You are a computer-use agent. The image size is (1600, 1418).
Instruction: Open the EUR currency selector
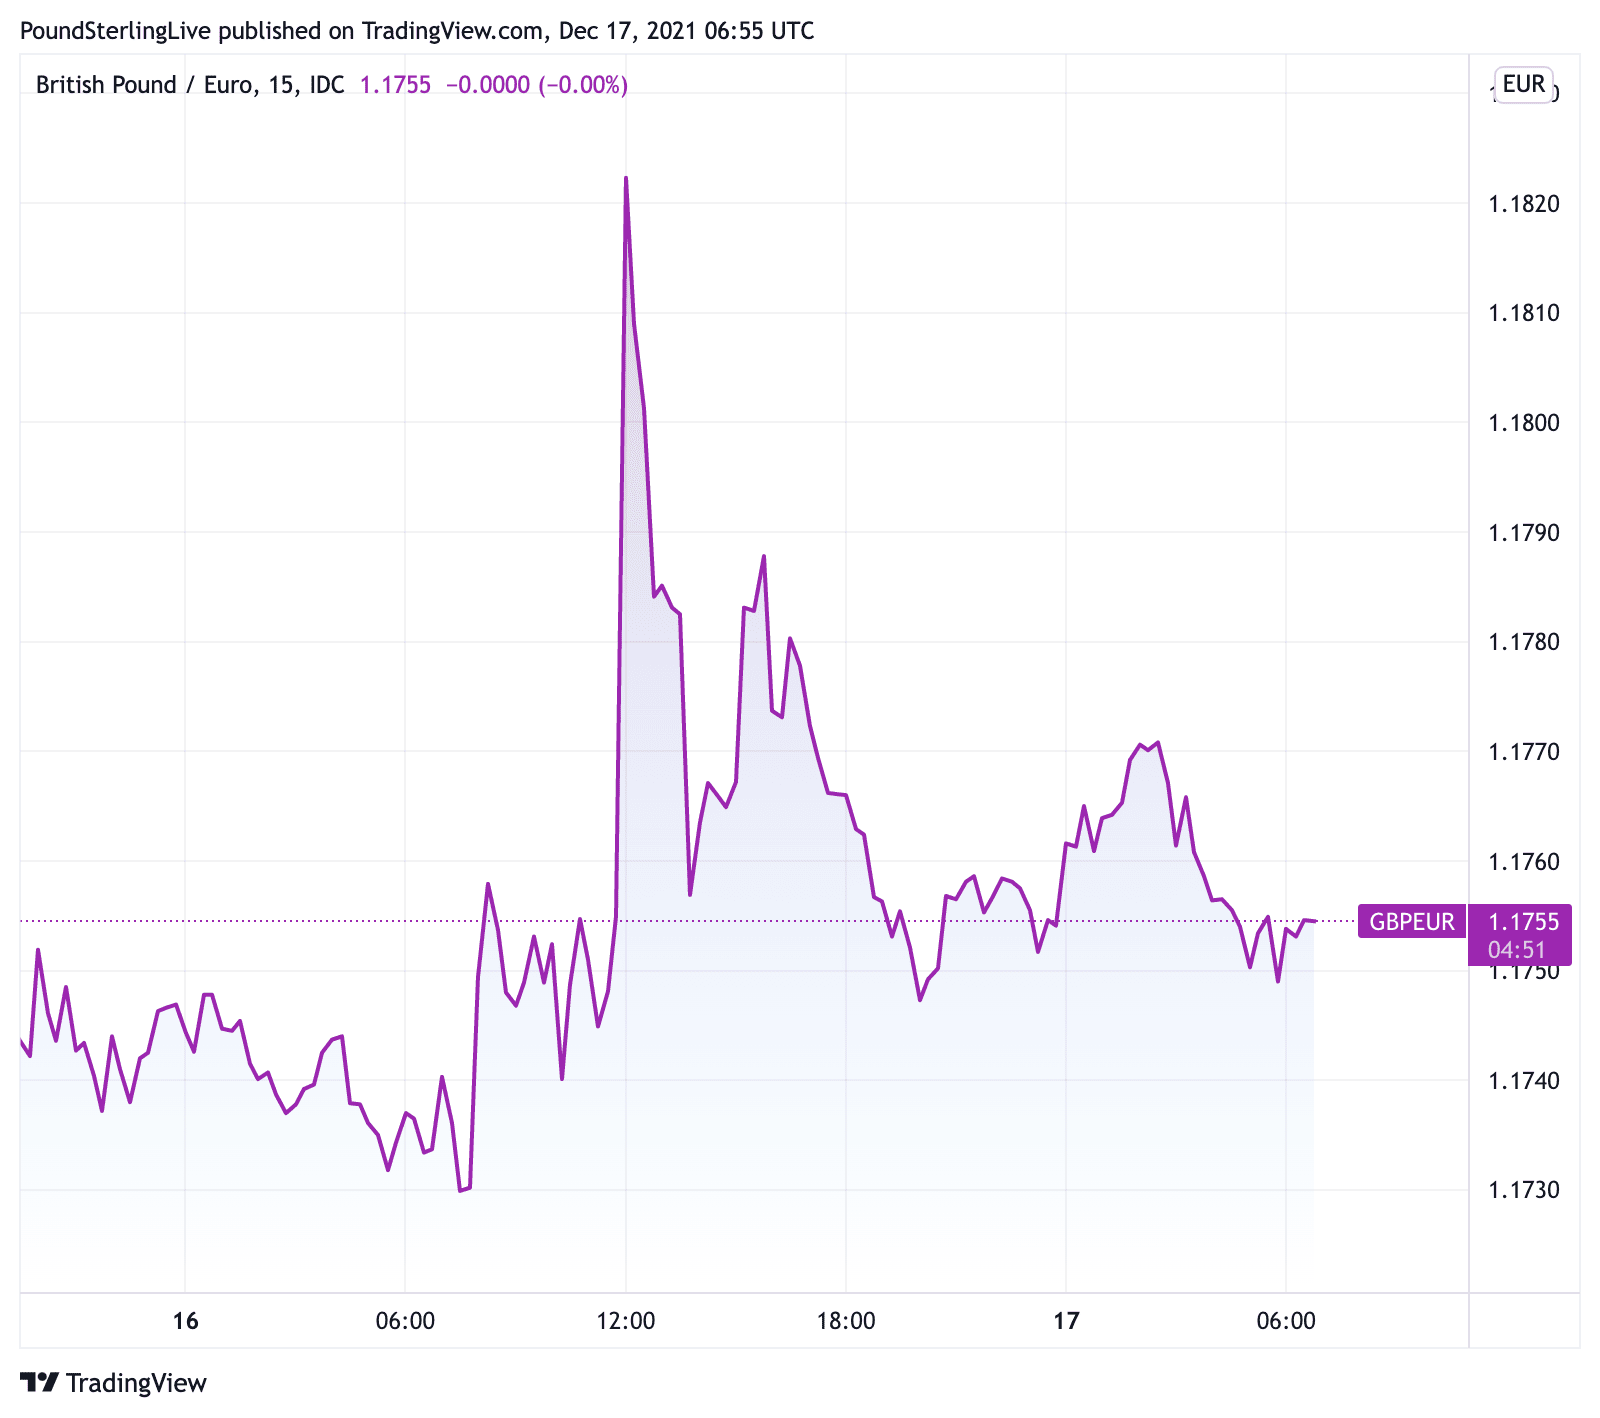point(1523,84)
